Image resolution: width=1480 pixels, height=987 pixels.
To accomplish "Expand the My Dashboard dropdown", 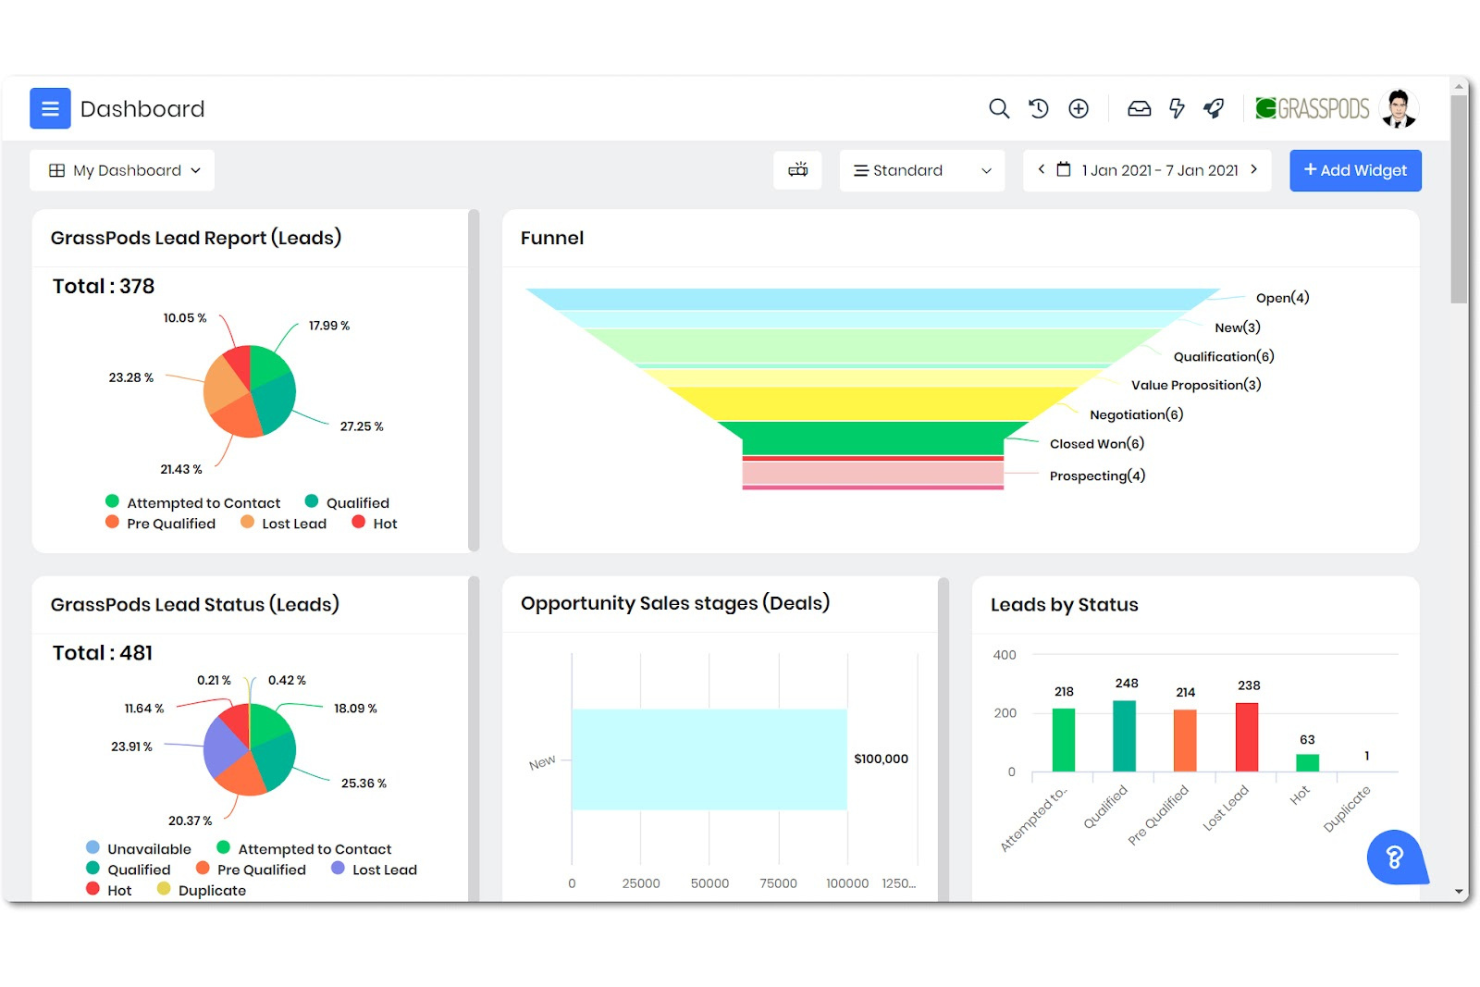I will (122, 170).
